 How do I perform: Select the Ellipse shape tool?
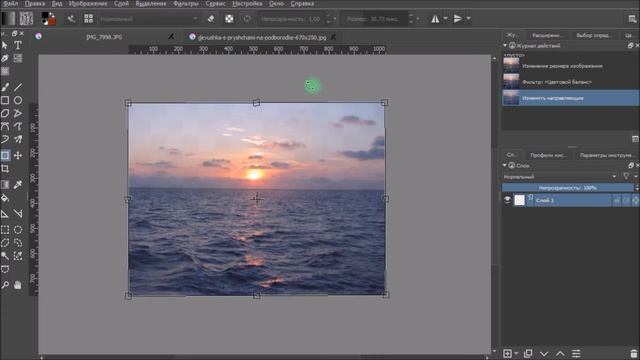pos(18,100)
